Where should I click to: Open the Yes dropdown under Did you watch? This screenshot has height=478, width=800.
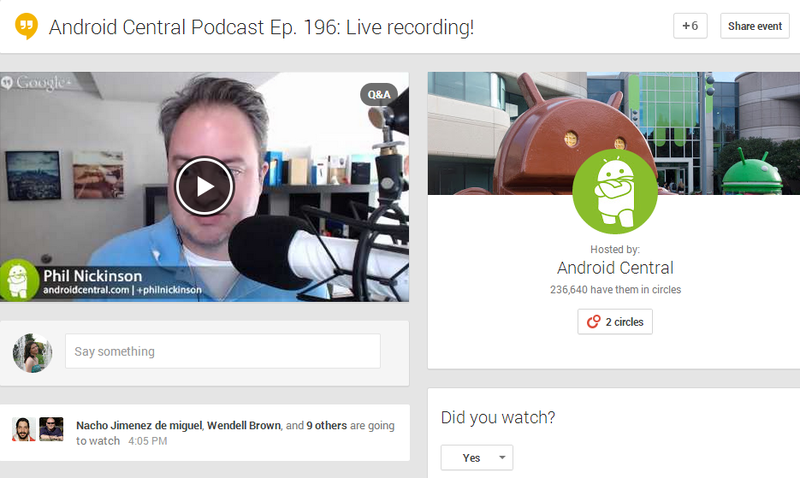477,458
